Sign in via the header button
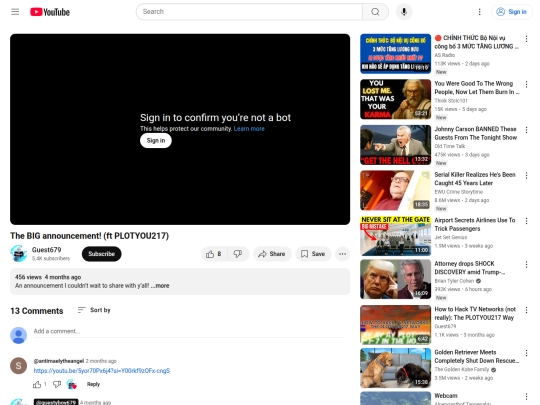Image resolution: width=540 pixels, height=405 pixels. [512, 12]
